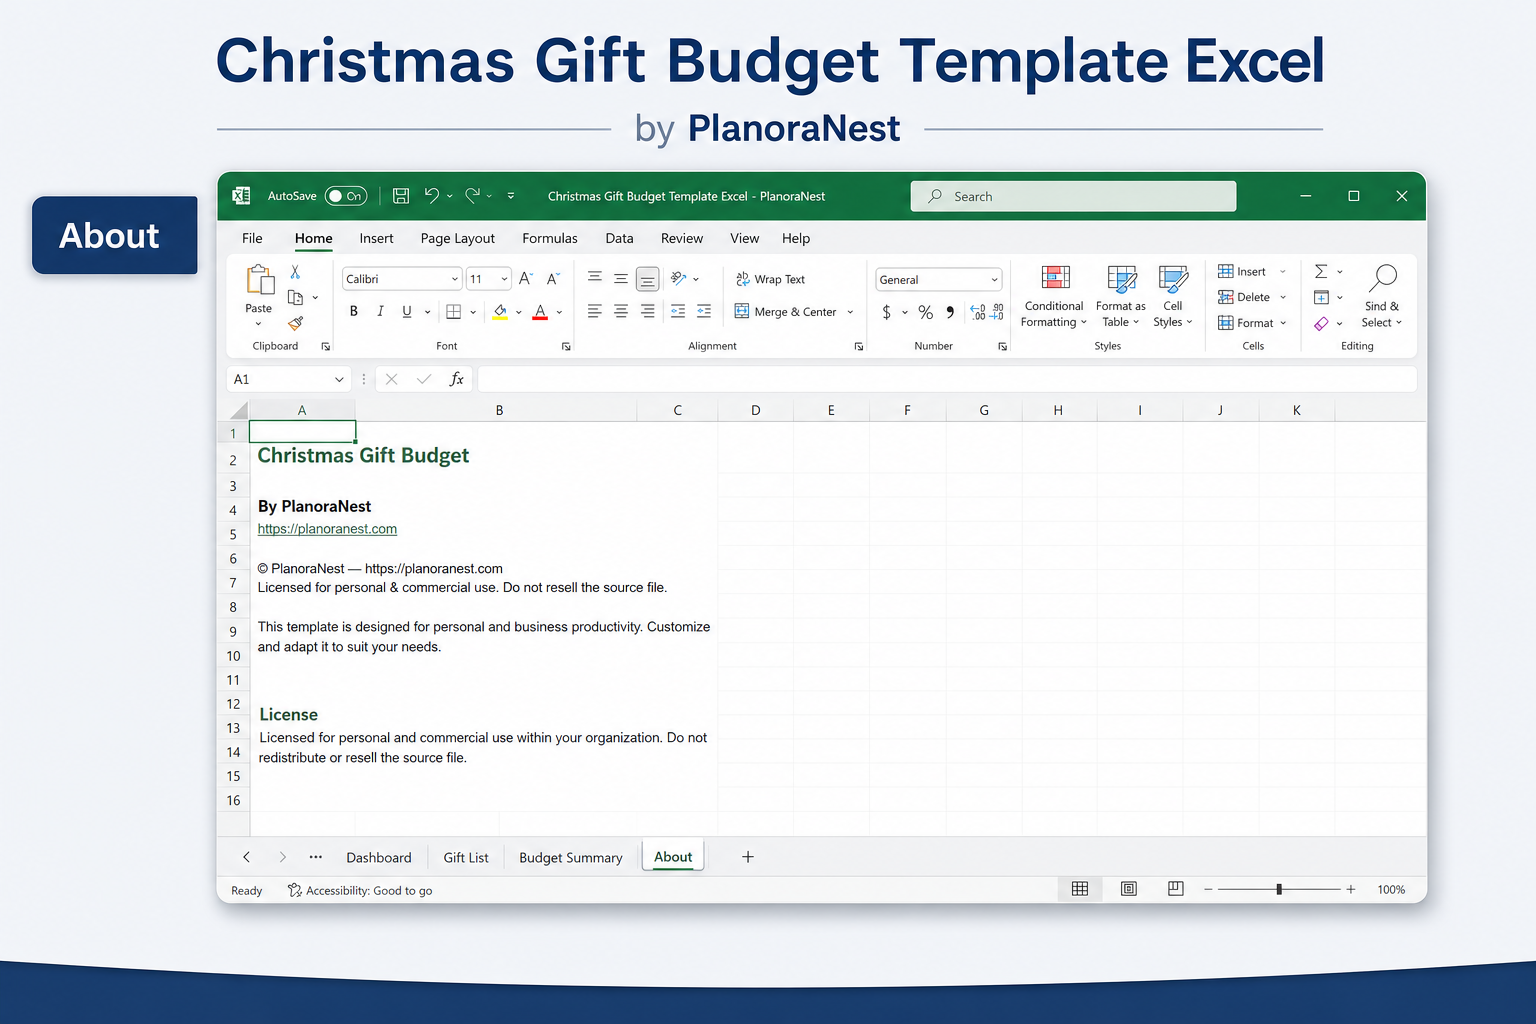The image size is (1536, 1024).
Task: Click the AutoSum sigma icon
Action: pyautogui.click(x=1321, y=272)
